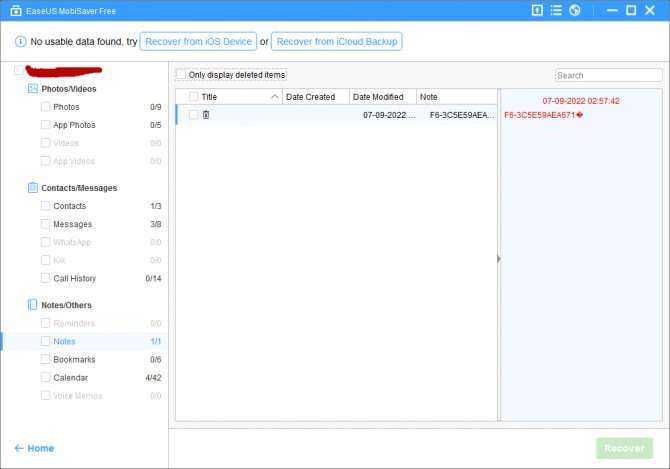
Task: Select Bookmarks in the sidebar
Action: point(74,360)
